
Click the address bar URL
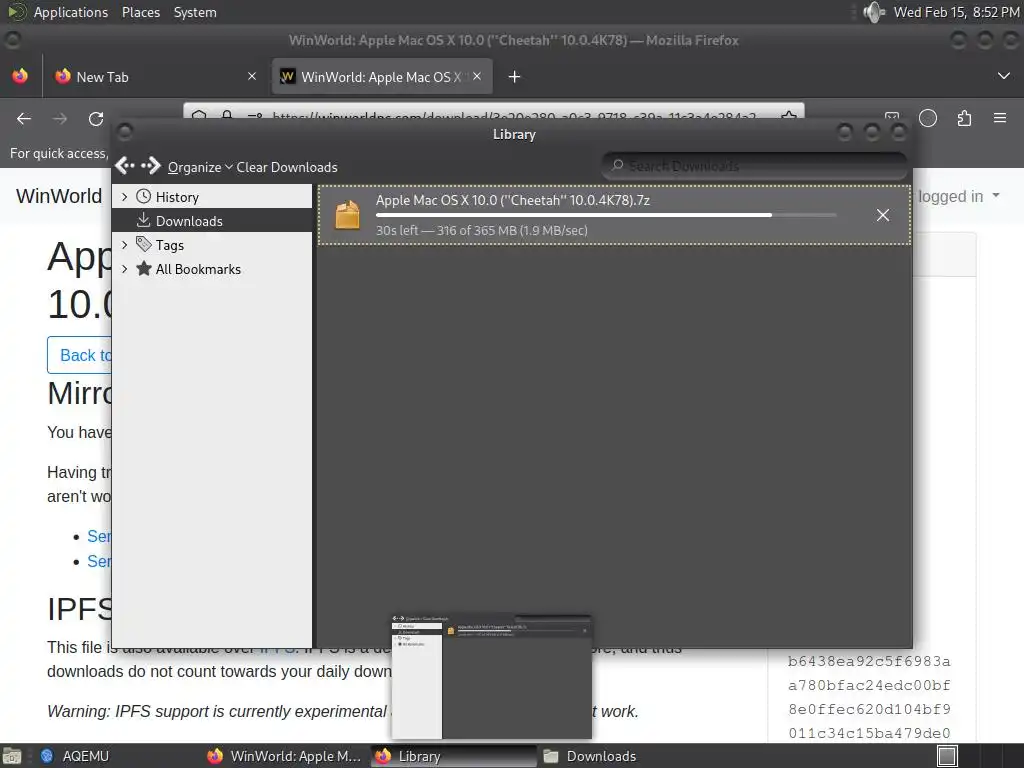click(x=513, y=116)
